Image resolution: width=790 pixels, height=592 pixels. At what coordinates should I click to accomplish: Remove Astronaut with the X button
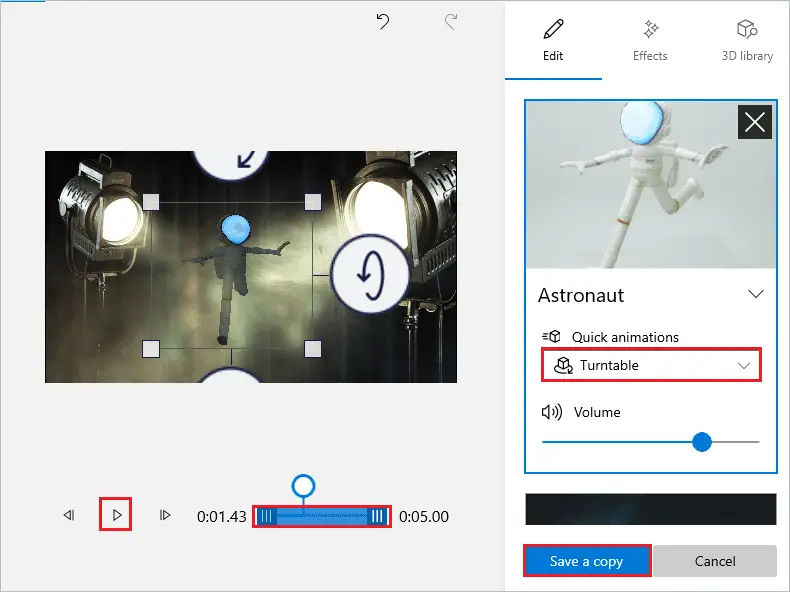tap(755, 122)
